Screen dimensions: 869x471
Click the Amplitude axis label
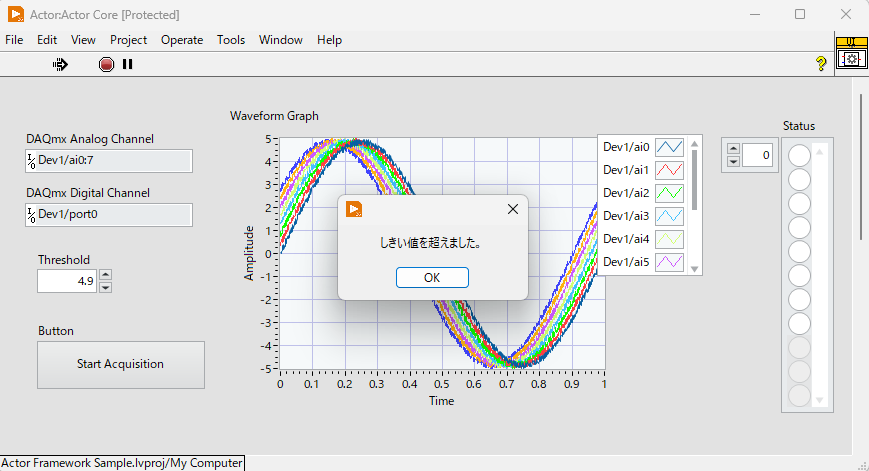pyautogui.click(x=249, y=253)
